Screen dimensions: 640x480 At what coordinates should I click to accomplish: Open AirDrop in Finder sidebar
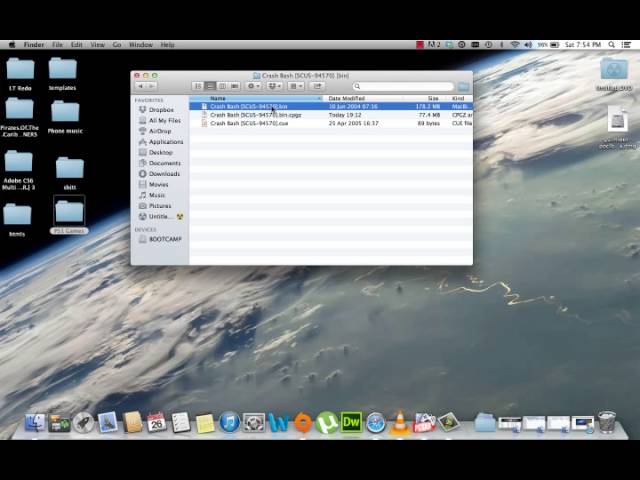pyautogui.click(x=160, y=131)
